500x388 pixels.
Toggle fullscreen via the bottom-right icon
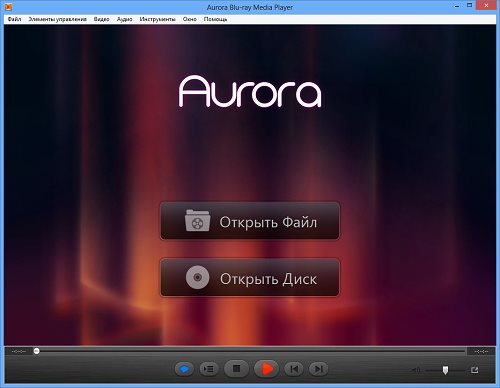[475, 370]
